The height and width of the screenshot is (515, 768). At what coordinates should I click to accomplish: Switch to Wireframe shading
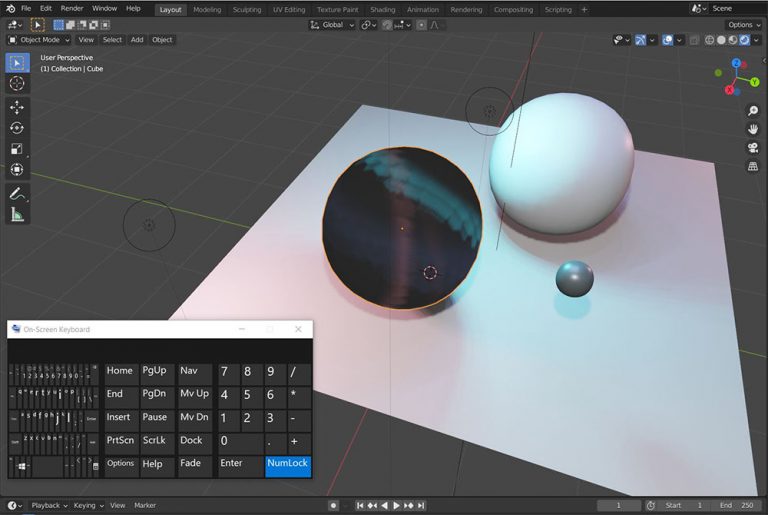[709, 40]
